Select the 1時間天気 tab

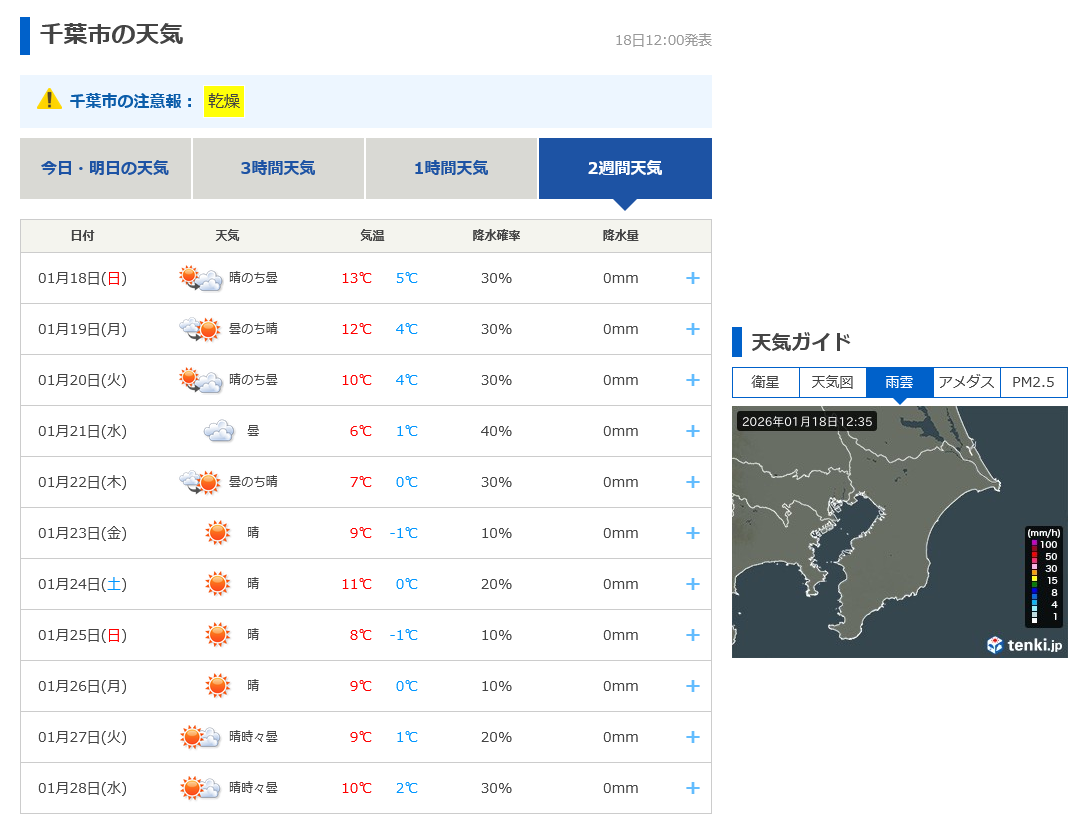coord(451,168)
